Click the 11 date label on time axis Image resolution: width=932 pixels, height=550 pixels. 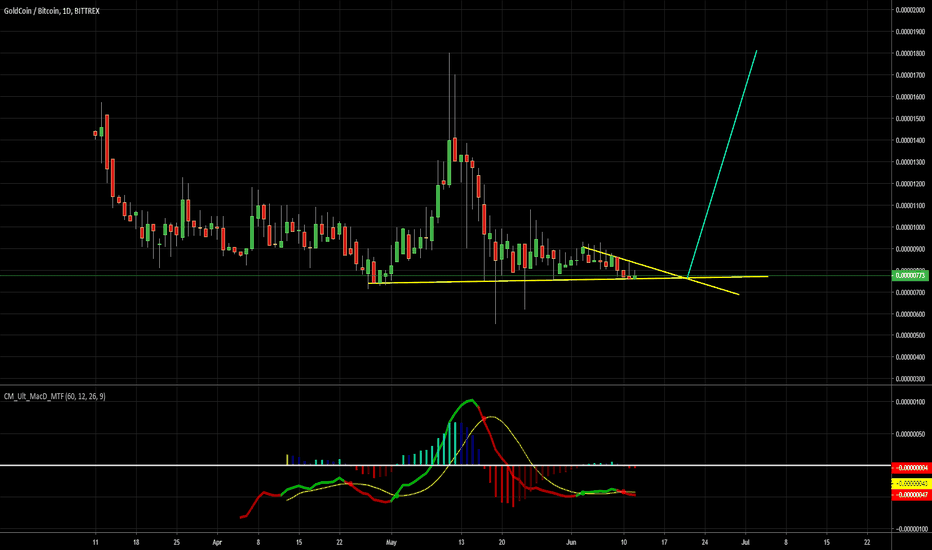[x=95, y=542]
